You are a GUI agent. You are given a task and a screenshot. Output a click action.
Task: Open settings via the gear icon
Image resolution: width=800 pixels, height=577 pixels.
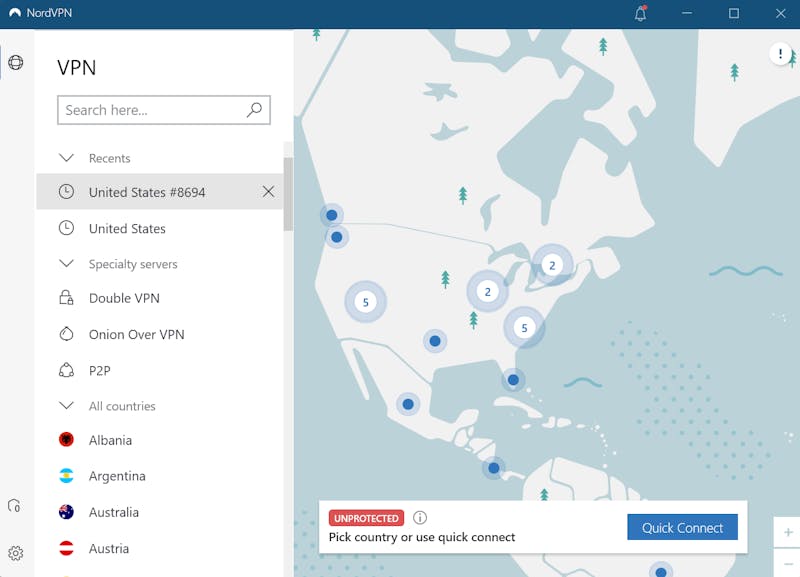coord(15,553)
